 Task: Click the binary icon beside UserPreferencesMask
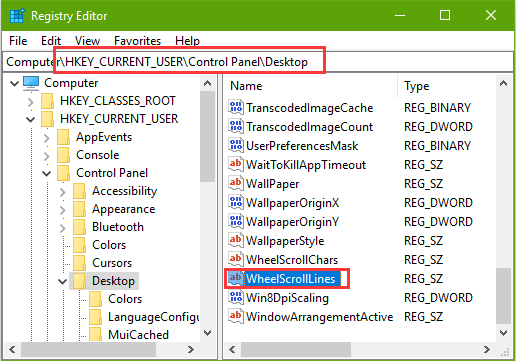(236, 145)
